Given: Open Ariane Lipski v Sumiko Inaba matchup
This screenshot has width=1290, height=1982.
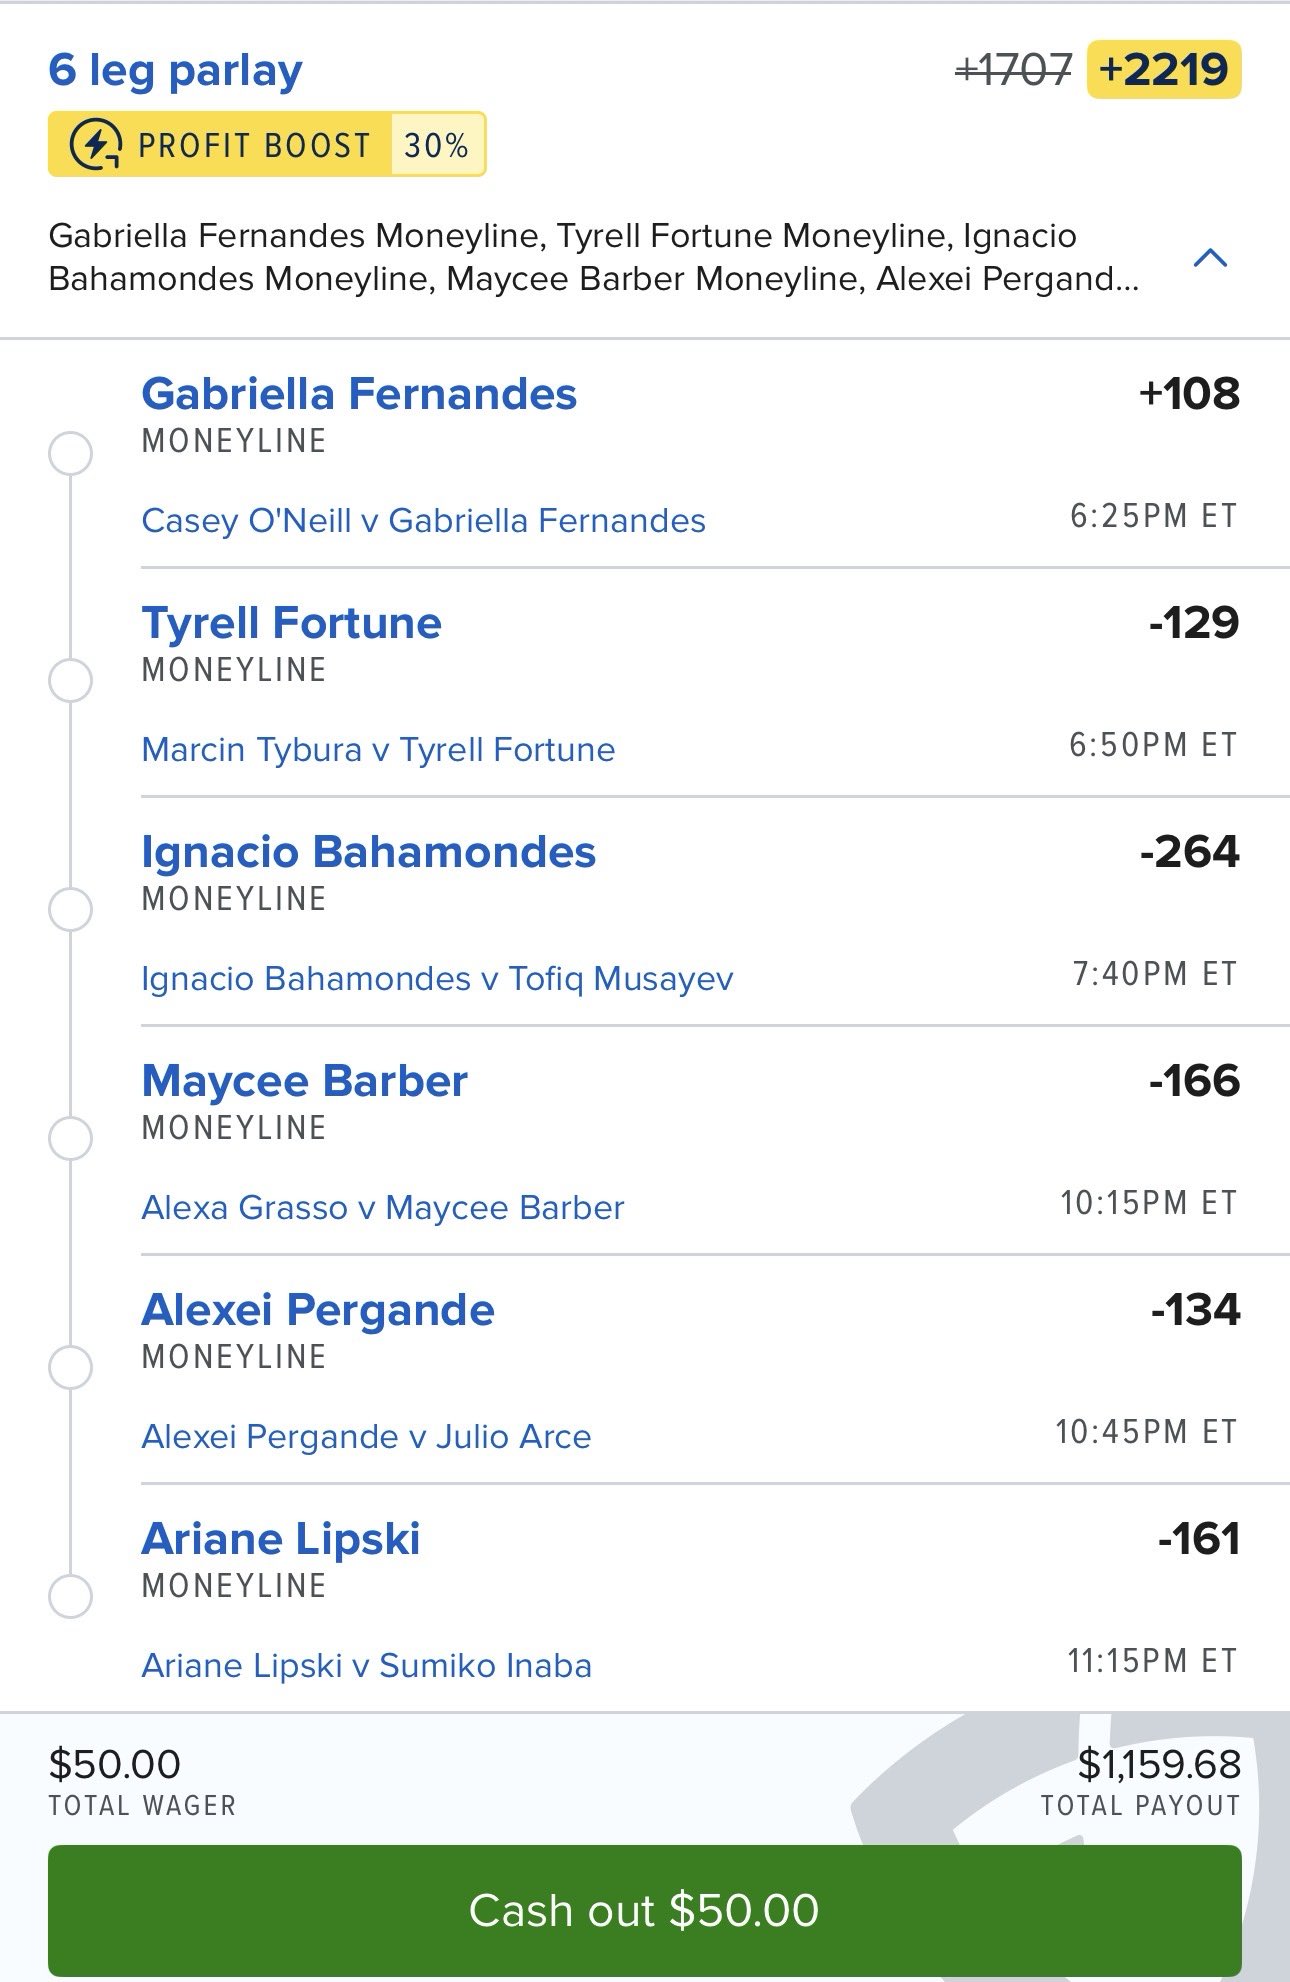Looking at the screenshot, I should (366, 1666).
